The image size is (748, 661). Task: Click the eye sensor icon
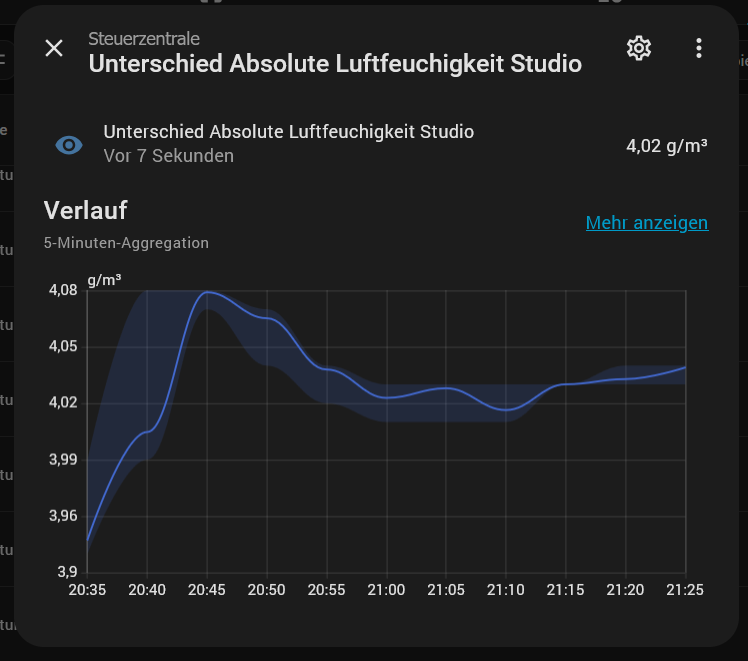[69, 145]
